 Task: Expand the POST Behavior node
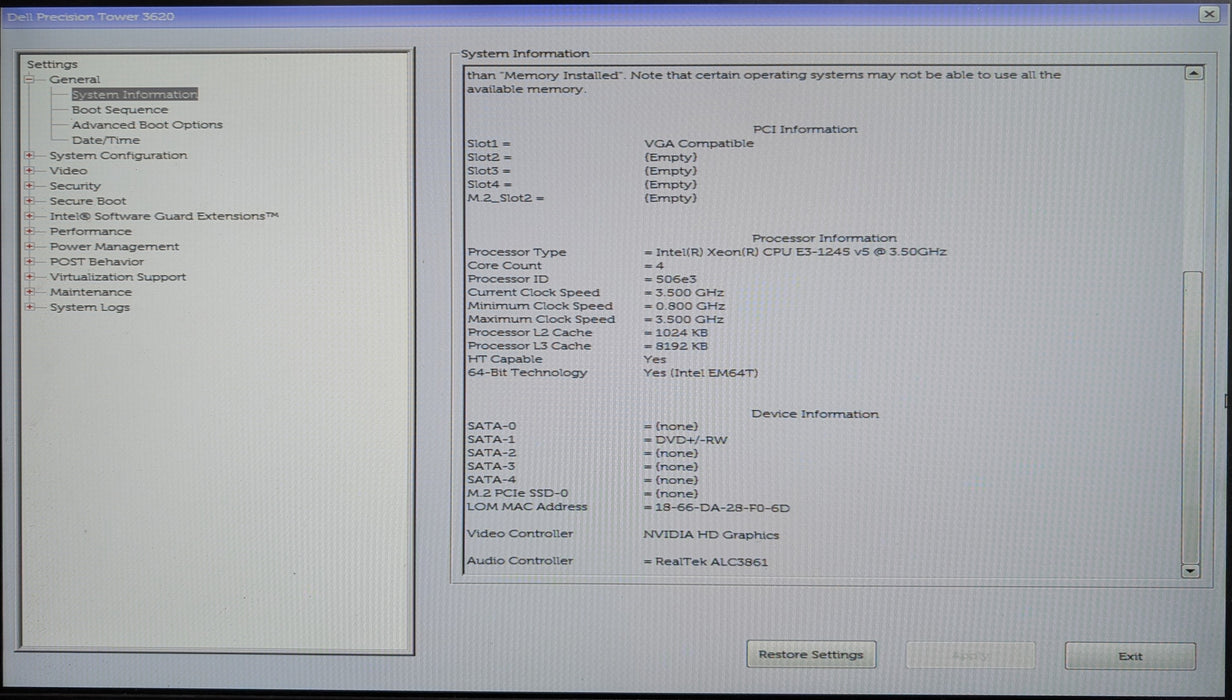click(29, 262)
